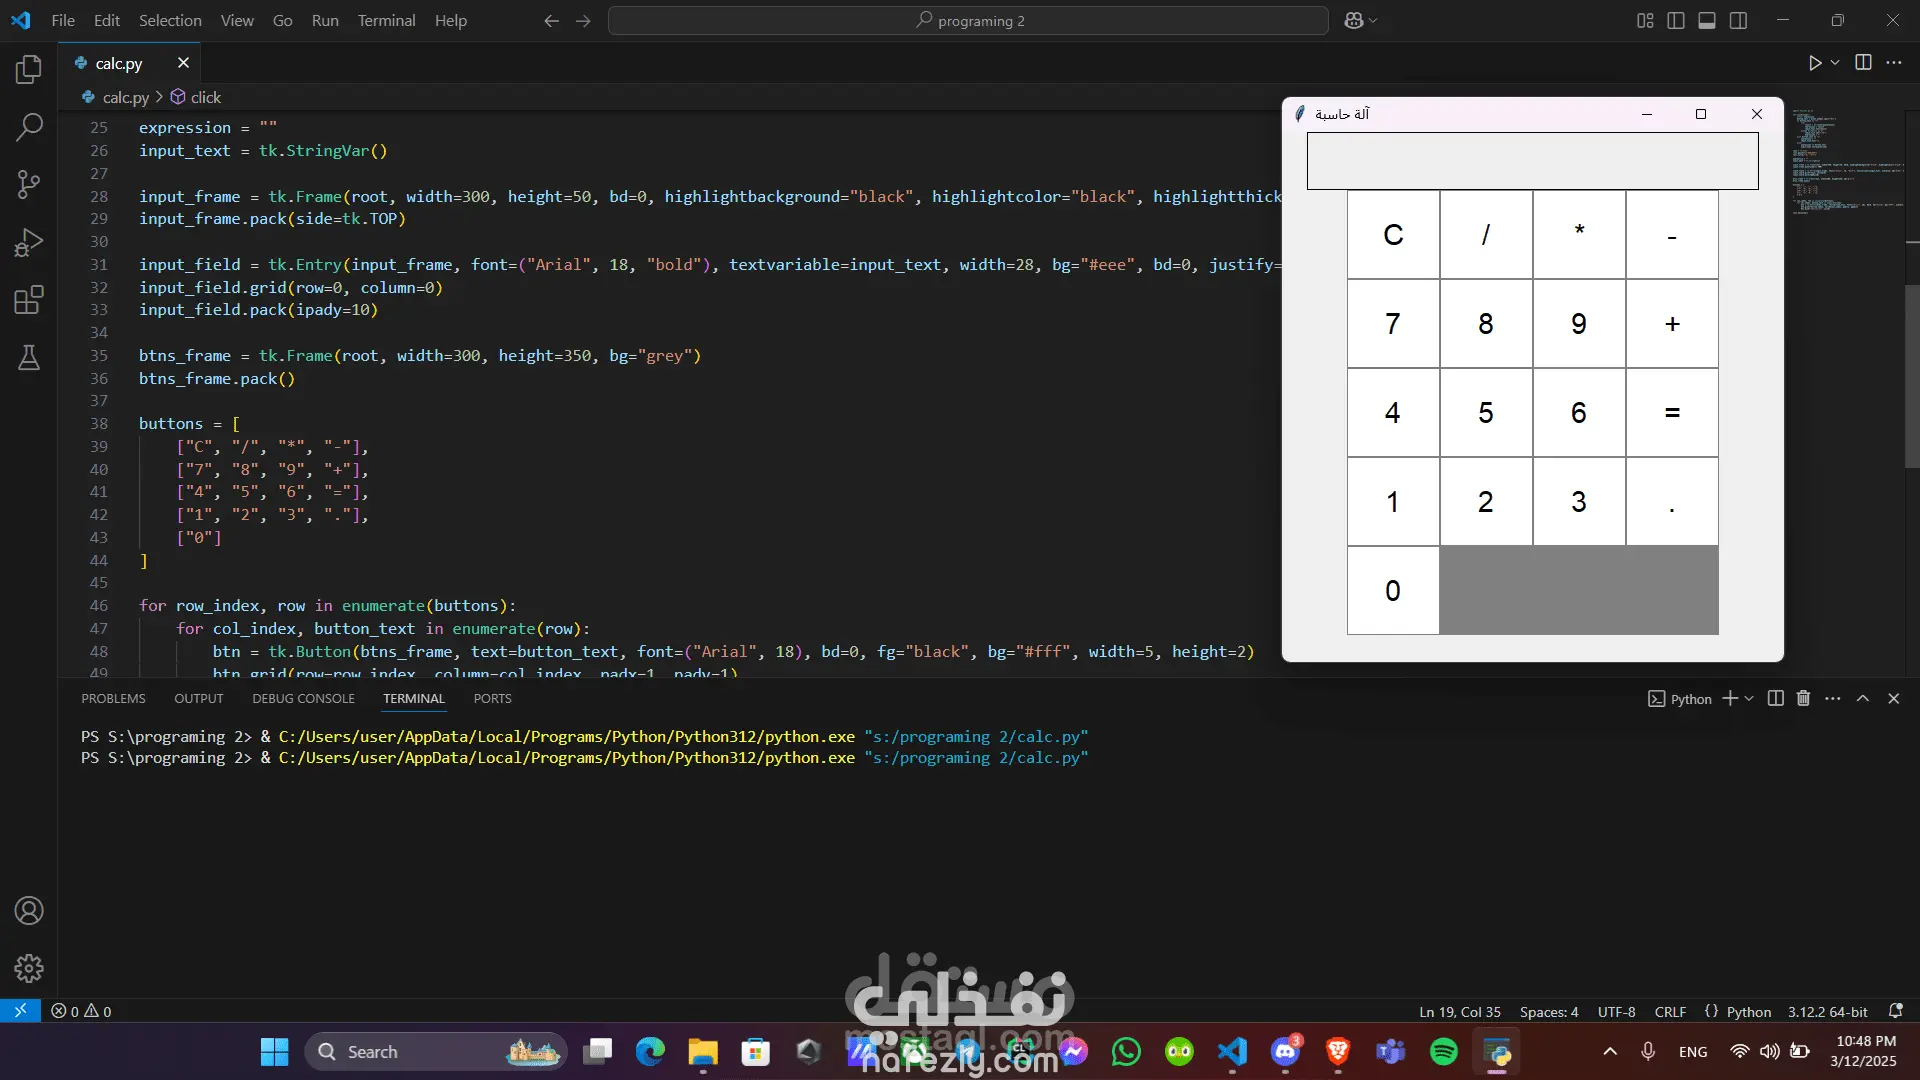Open the editor More Actions ellipsis
This screenshot has height=1080, width=1920.
[1894, 62]
